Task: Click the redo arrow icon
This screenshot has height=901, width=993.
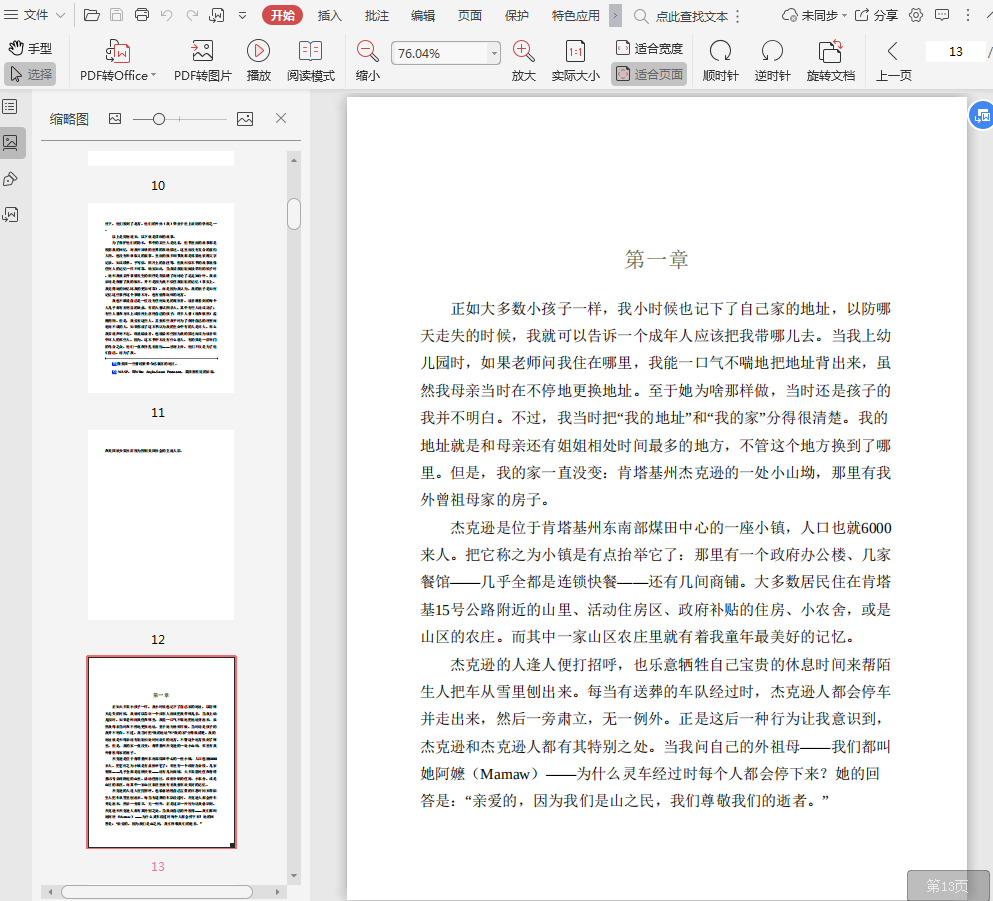Action: (x=192, y=15)
